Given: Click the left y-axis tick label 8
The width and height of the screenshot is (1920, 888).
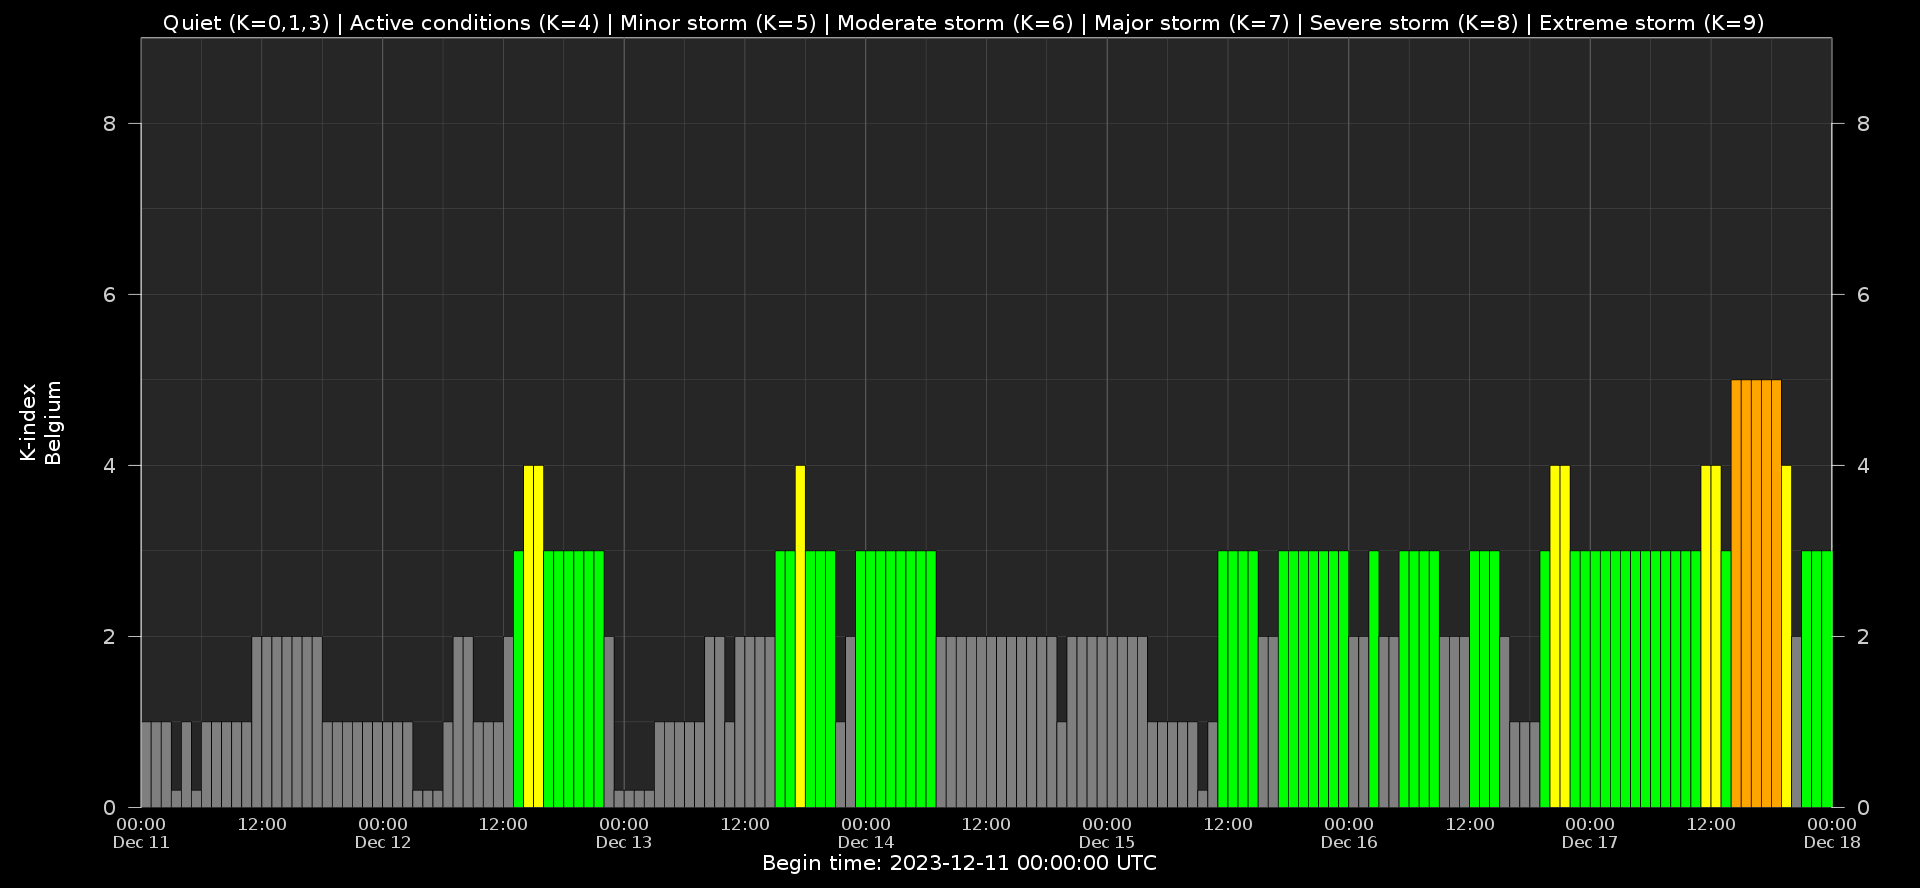Looking at the screenshot, I should 109,124.
